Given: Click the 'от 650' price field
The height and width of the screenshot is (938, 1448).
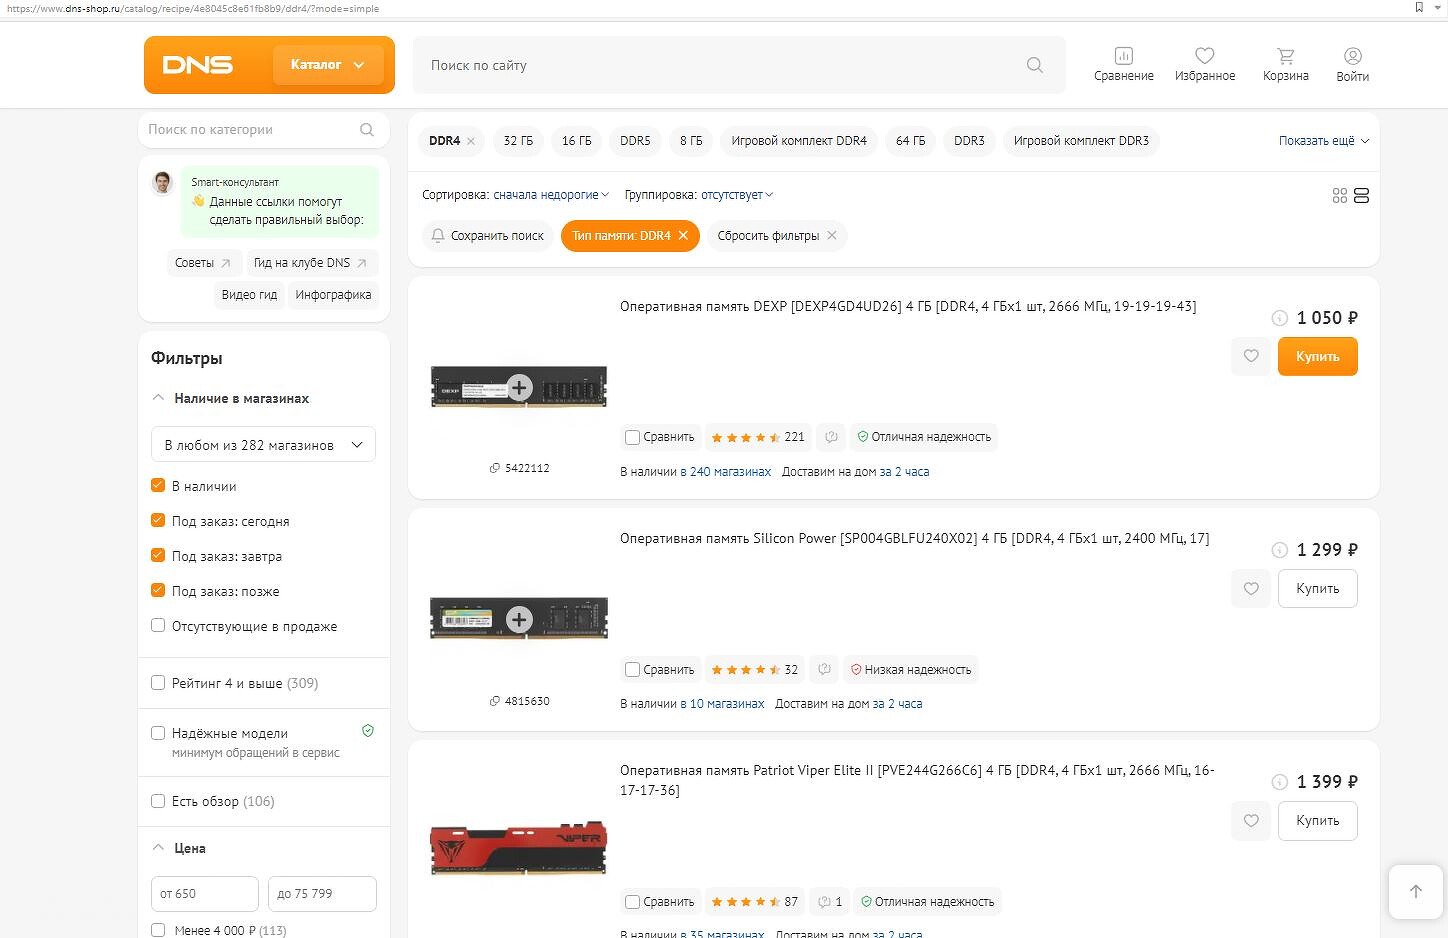Looking at the screenshot, I should coord(205,894).
